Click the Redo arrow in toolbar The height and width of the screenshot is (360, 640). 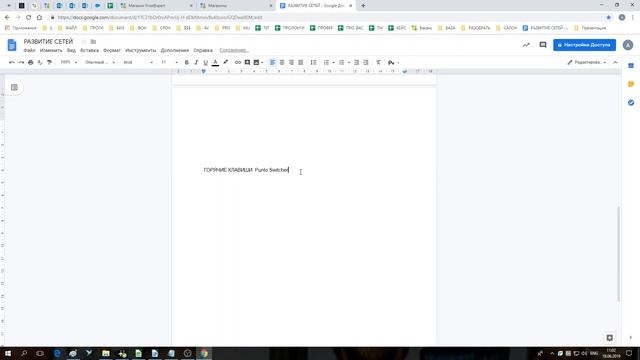pyautogui.click(x=21, y=62)
